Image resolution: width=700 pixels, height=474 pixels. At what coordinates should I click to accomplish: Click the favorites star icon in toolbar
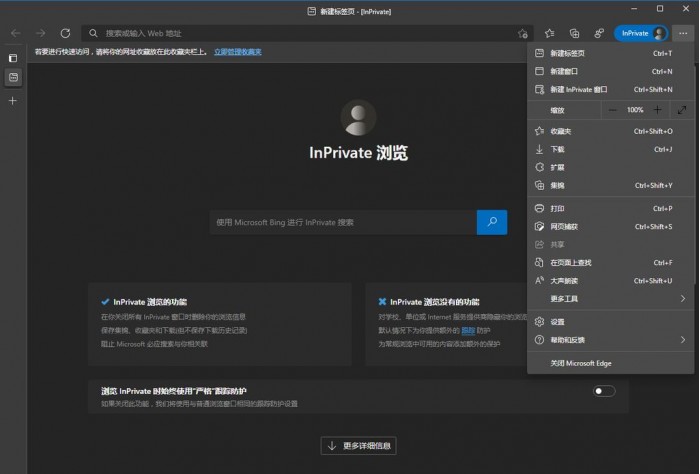pos(550,33)
